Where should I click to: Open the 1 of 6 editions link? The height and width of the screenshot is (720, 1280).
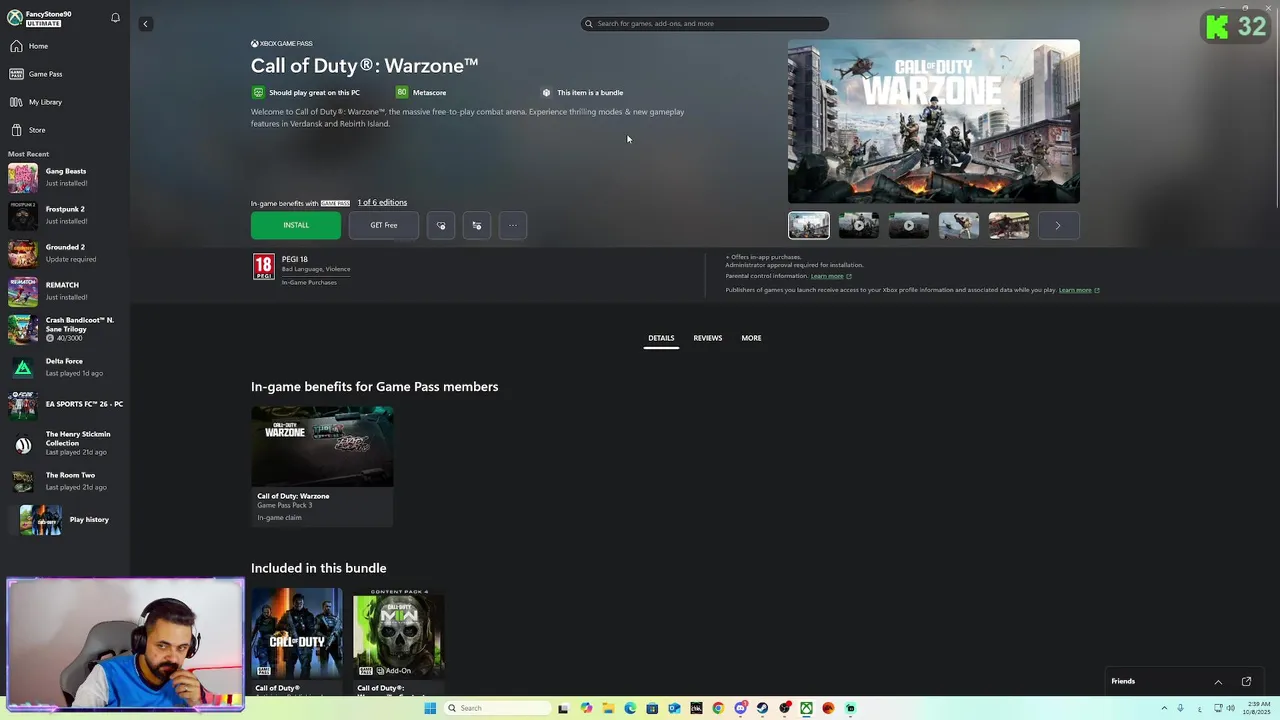(382, 203)
